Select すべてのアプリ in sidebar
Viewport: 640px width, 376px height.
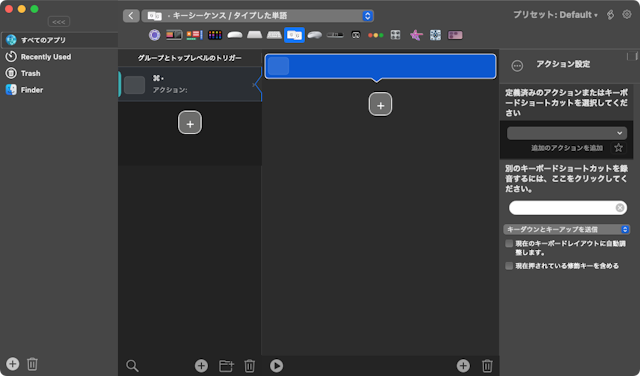pos(59,40)
